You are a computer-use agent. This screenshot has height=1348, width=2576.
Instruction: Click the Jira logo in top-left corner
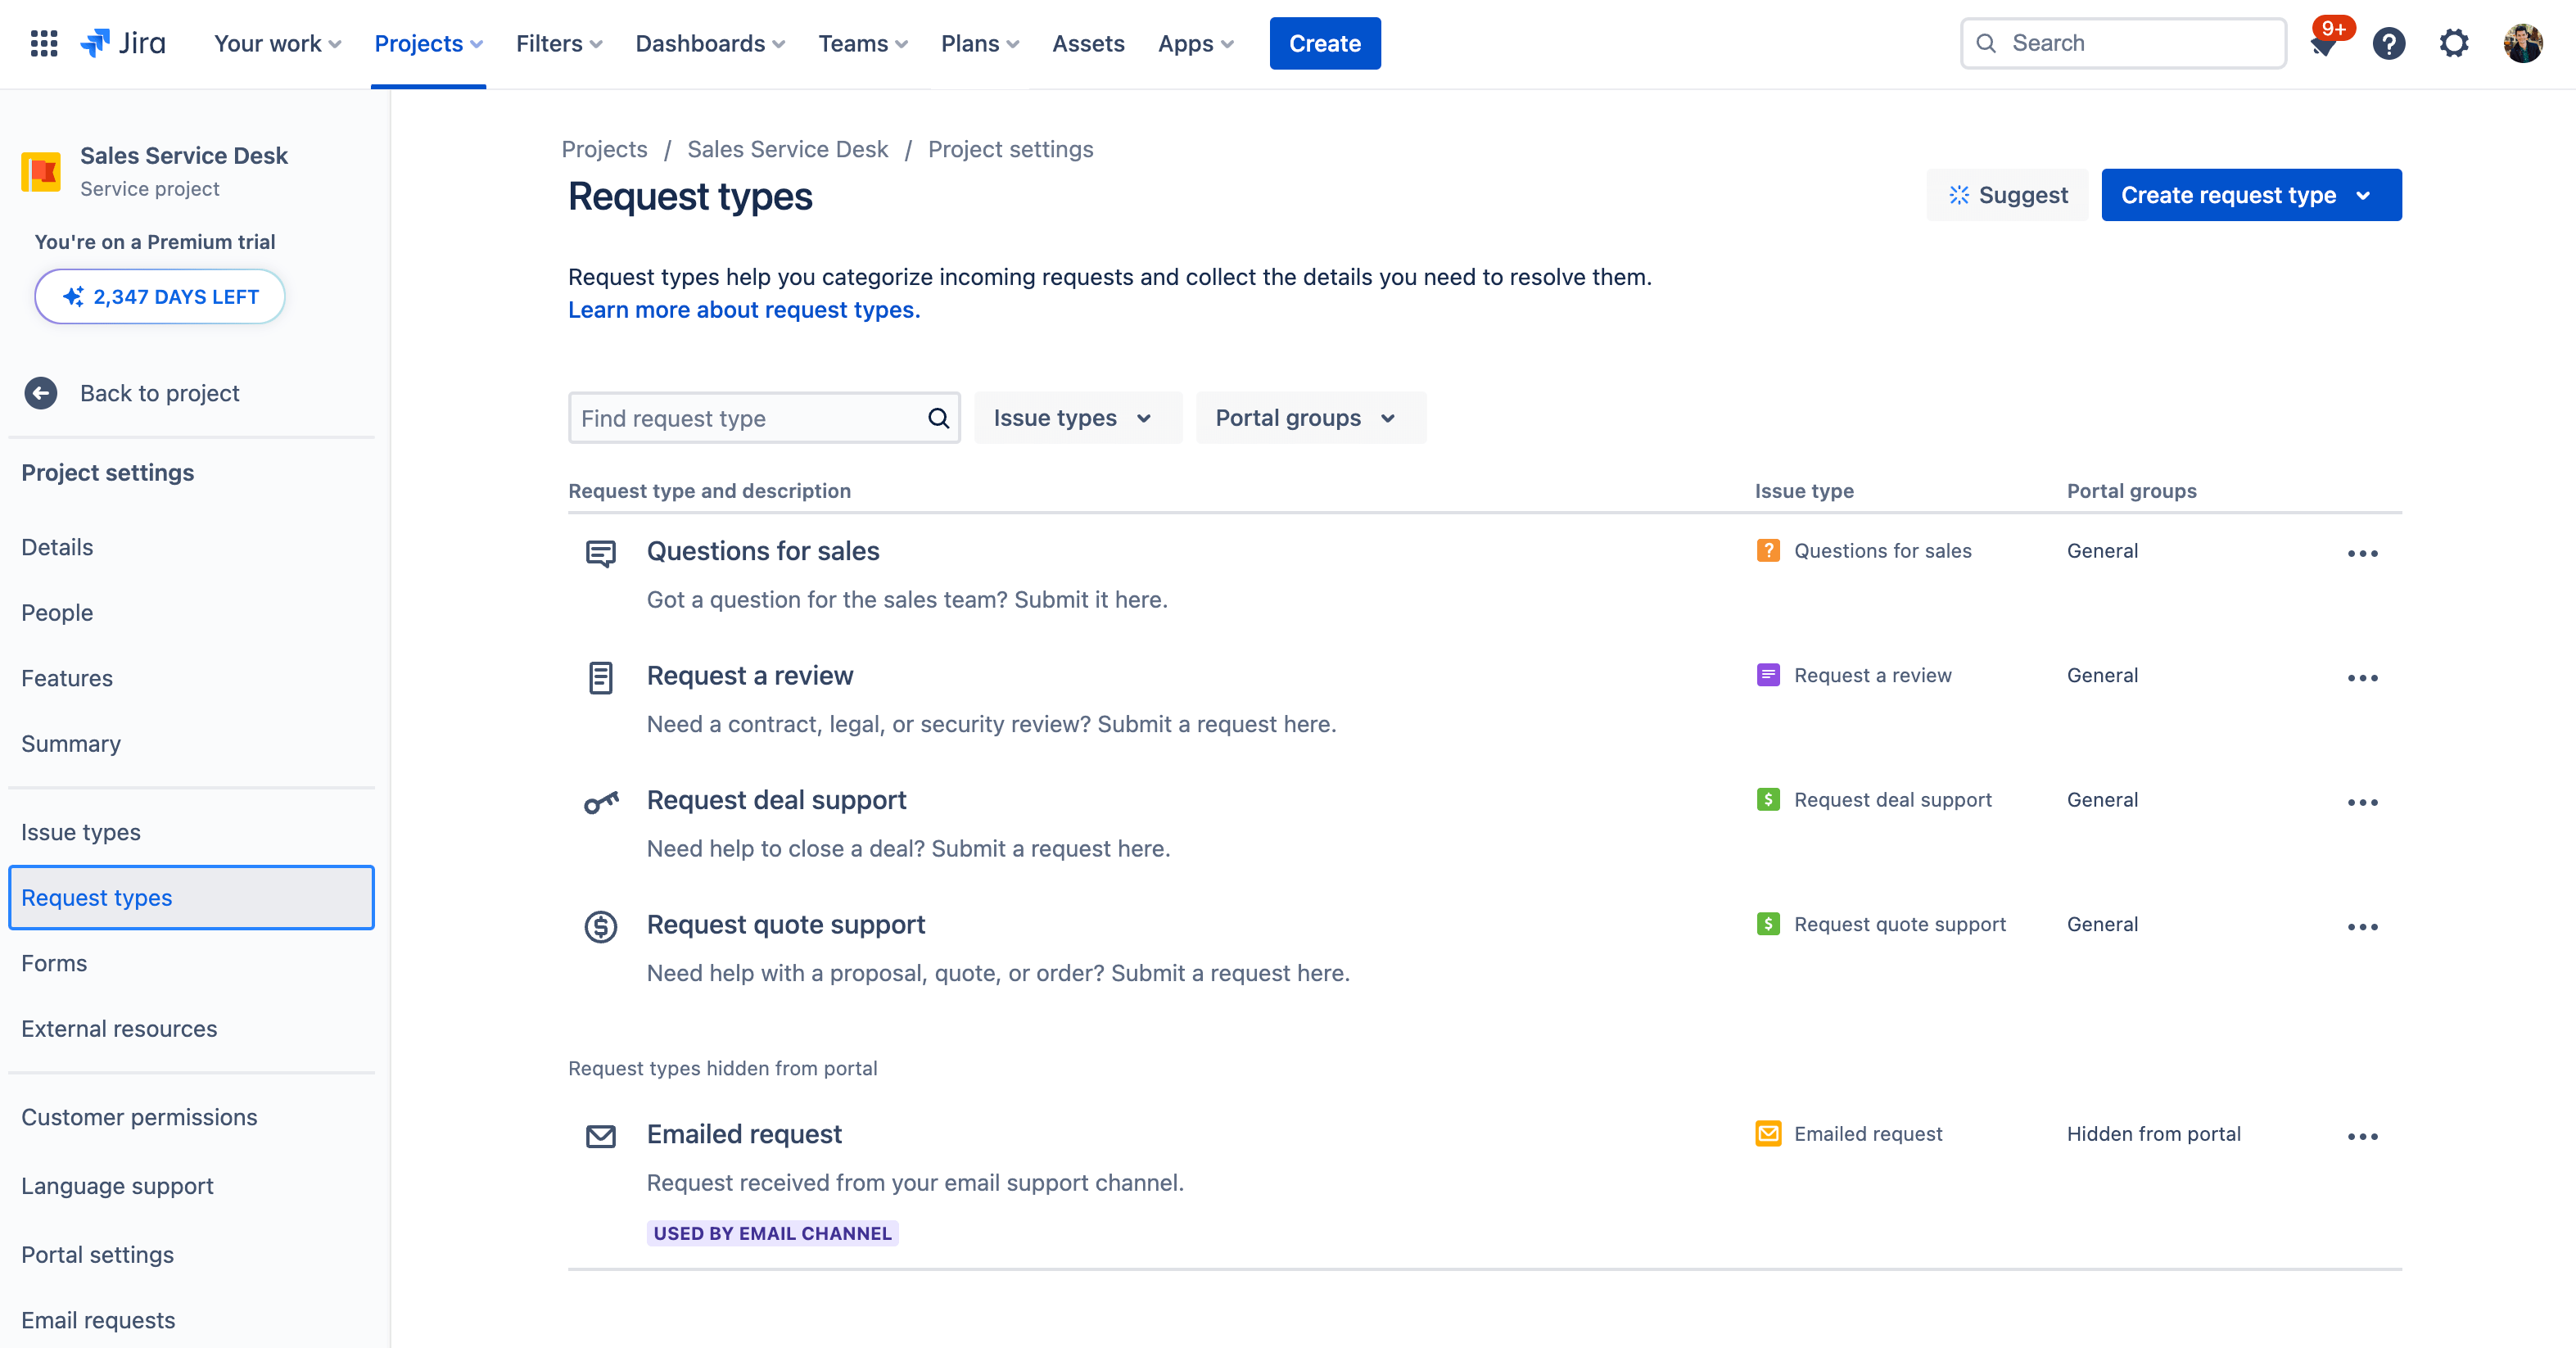point(121,43)
